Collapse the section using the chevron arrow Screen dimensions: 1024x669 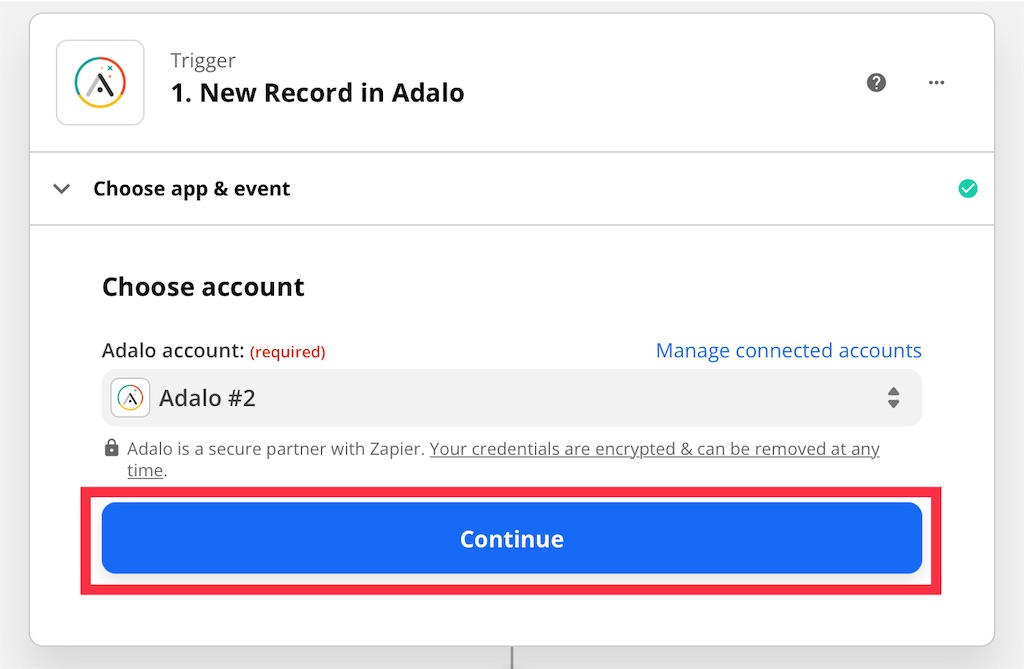62,189
